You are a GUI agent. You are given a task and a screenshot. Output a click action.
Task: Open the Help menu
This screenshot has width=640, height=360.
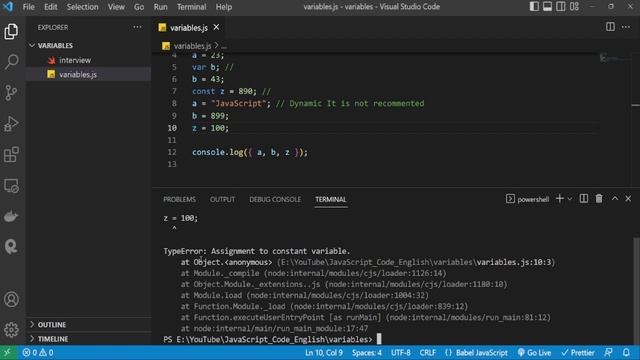[x=224, y=7]
